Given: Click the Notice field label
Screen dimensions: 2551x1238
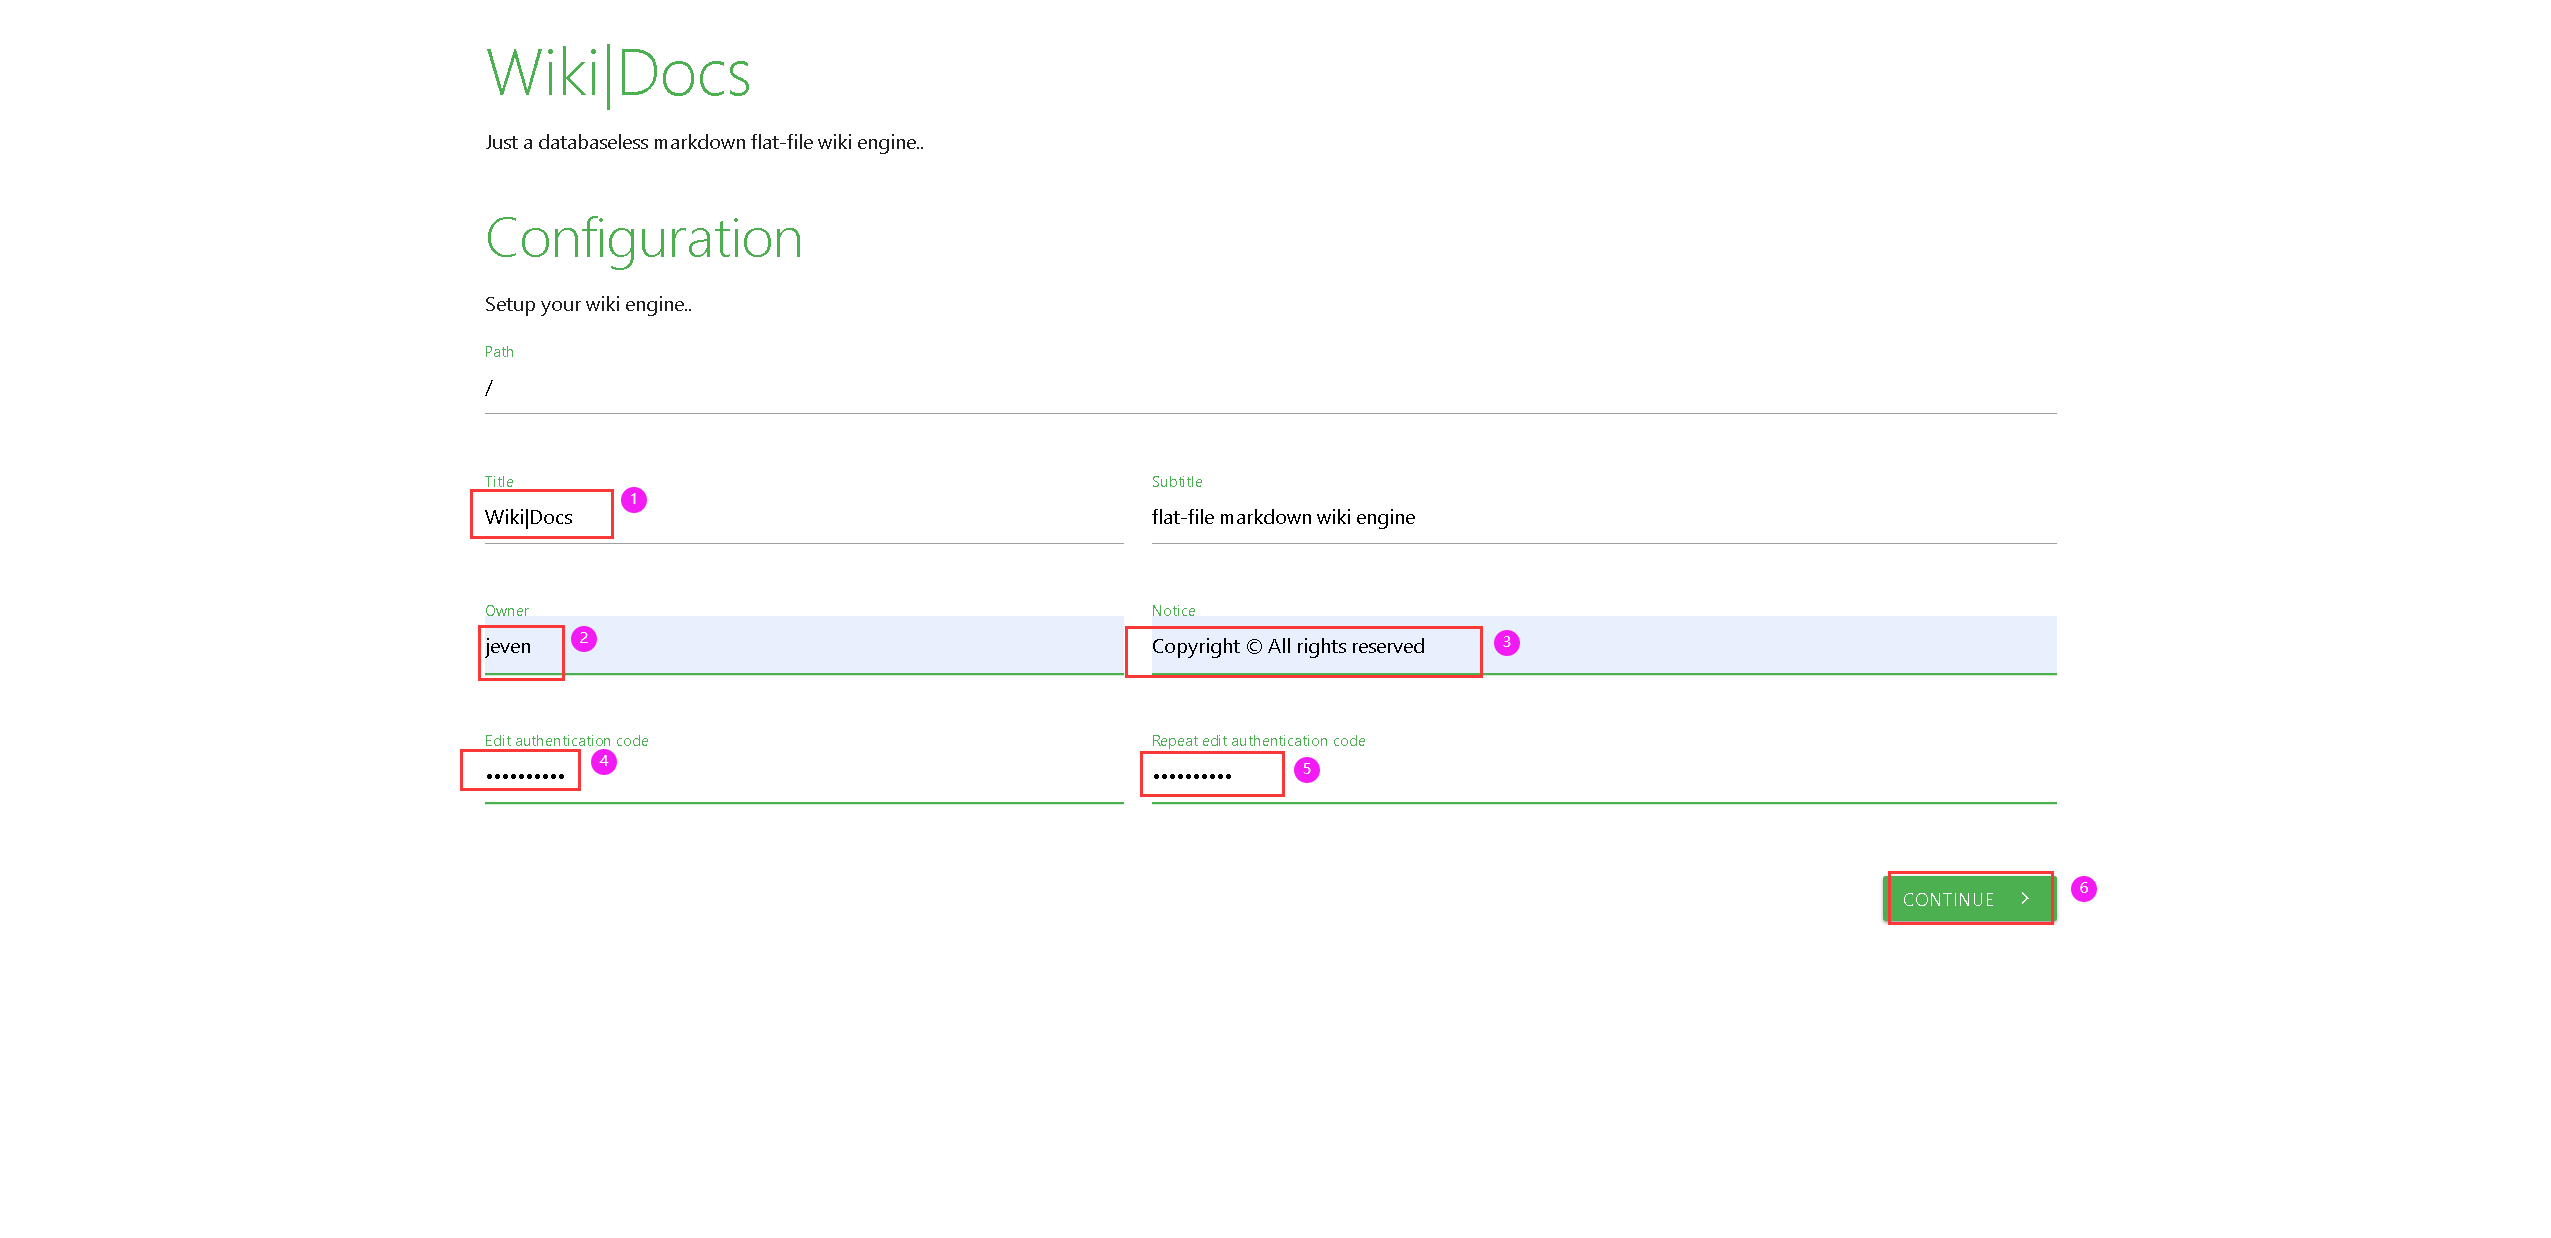Looking at the screenshot, I should (1173, 610).
